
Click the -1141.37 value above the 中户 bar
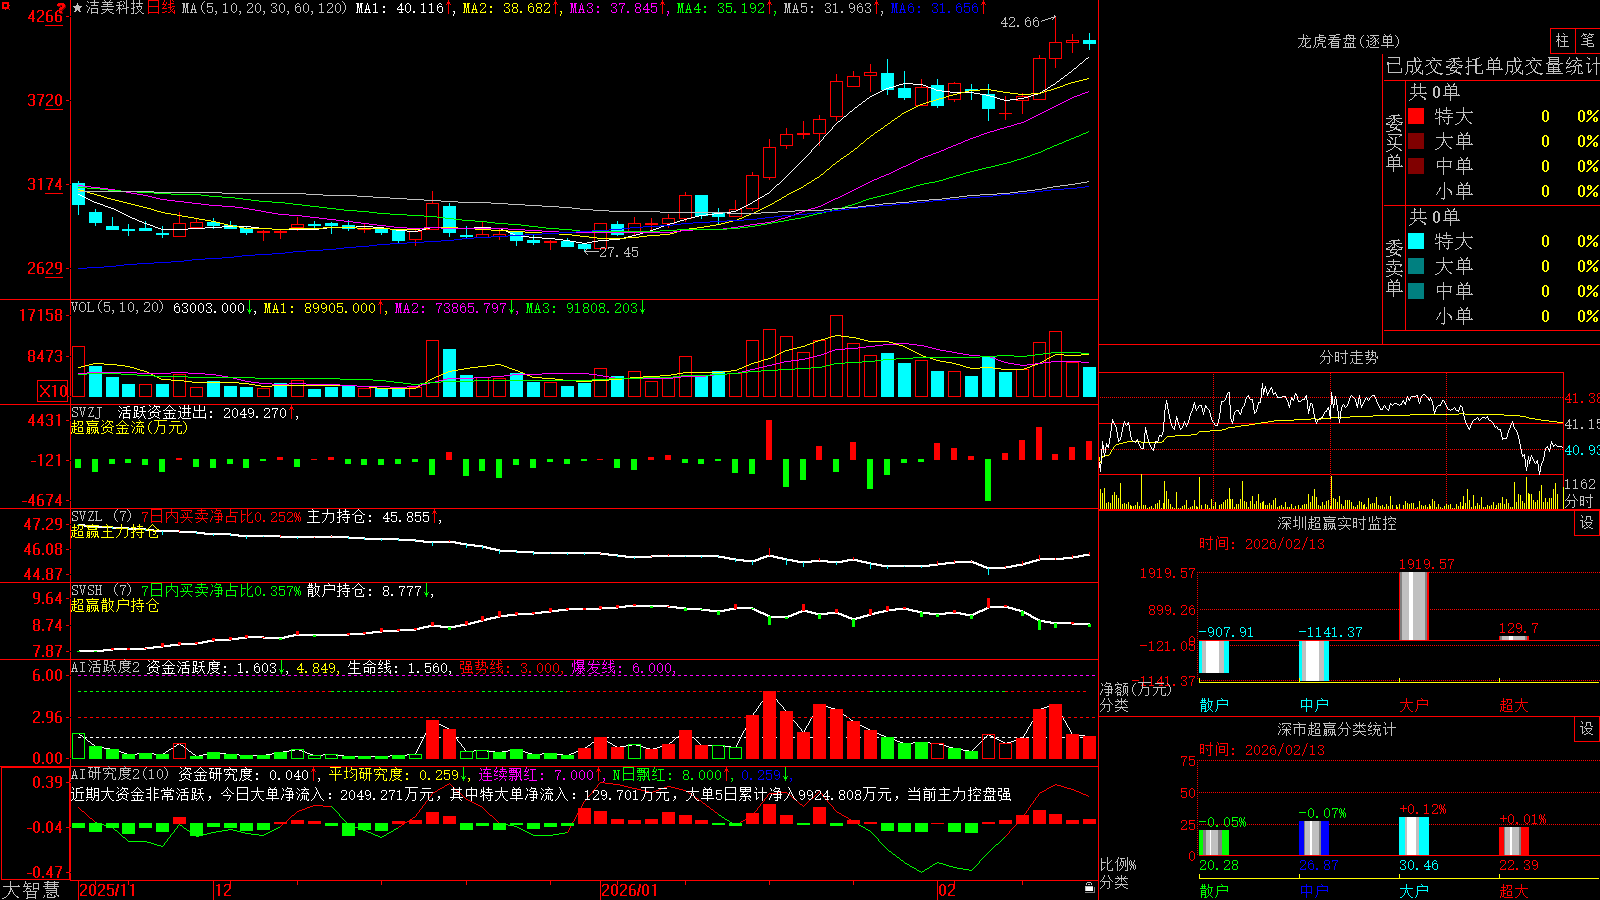(1332, 632)
